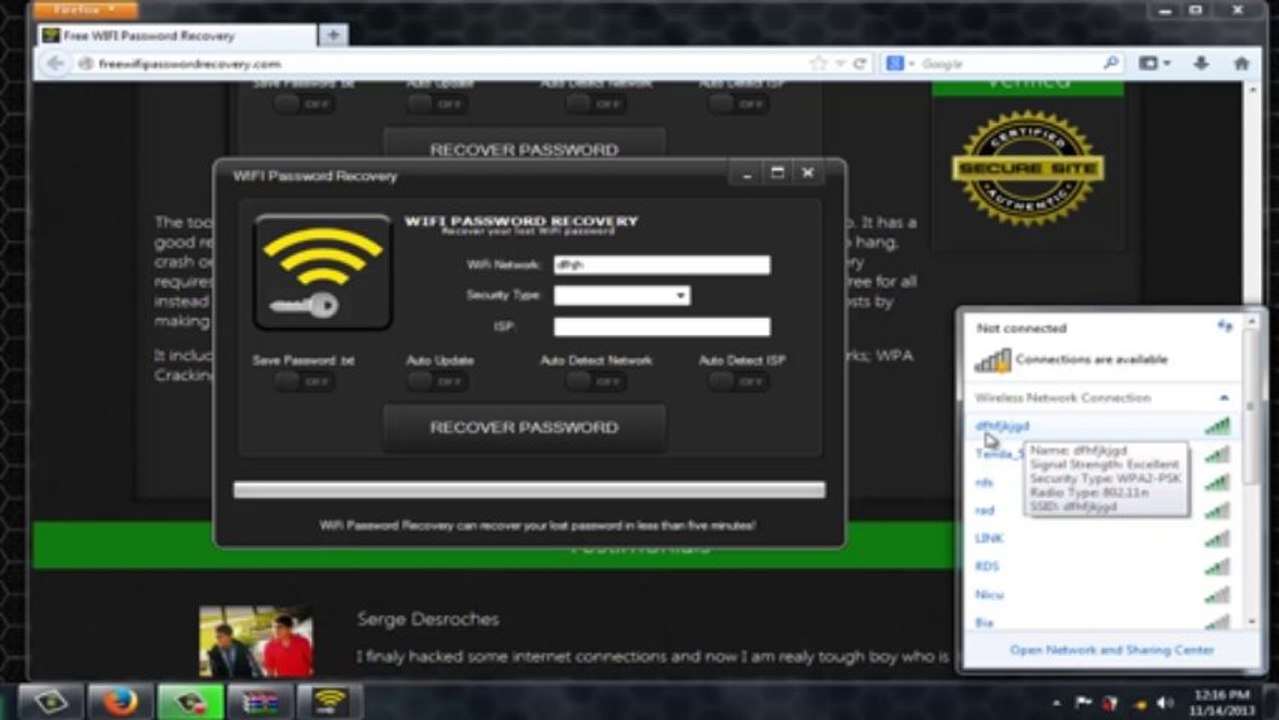Open the WiFi Recovery app taskbar icon

(330, 701)
